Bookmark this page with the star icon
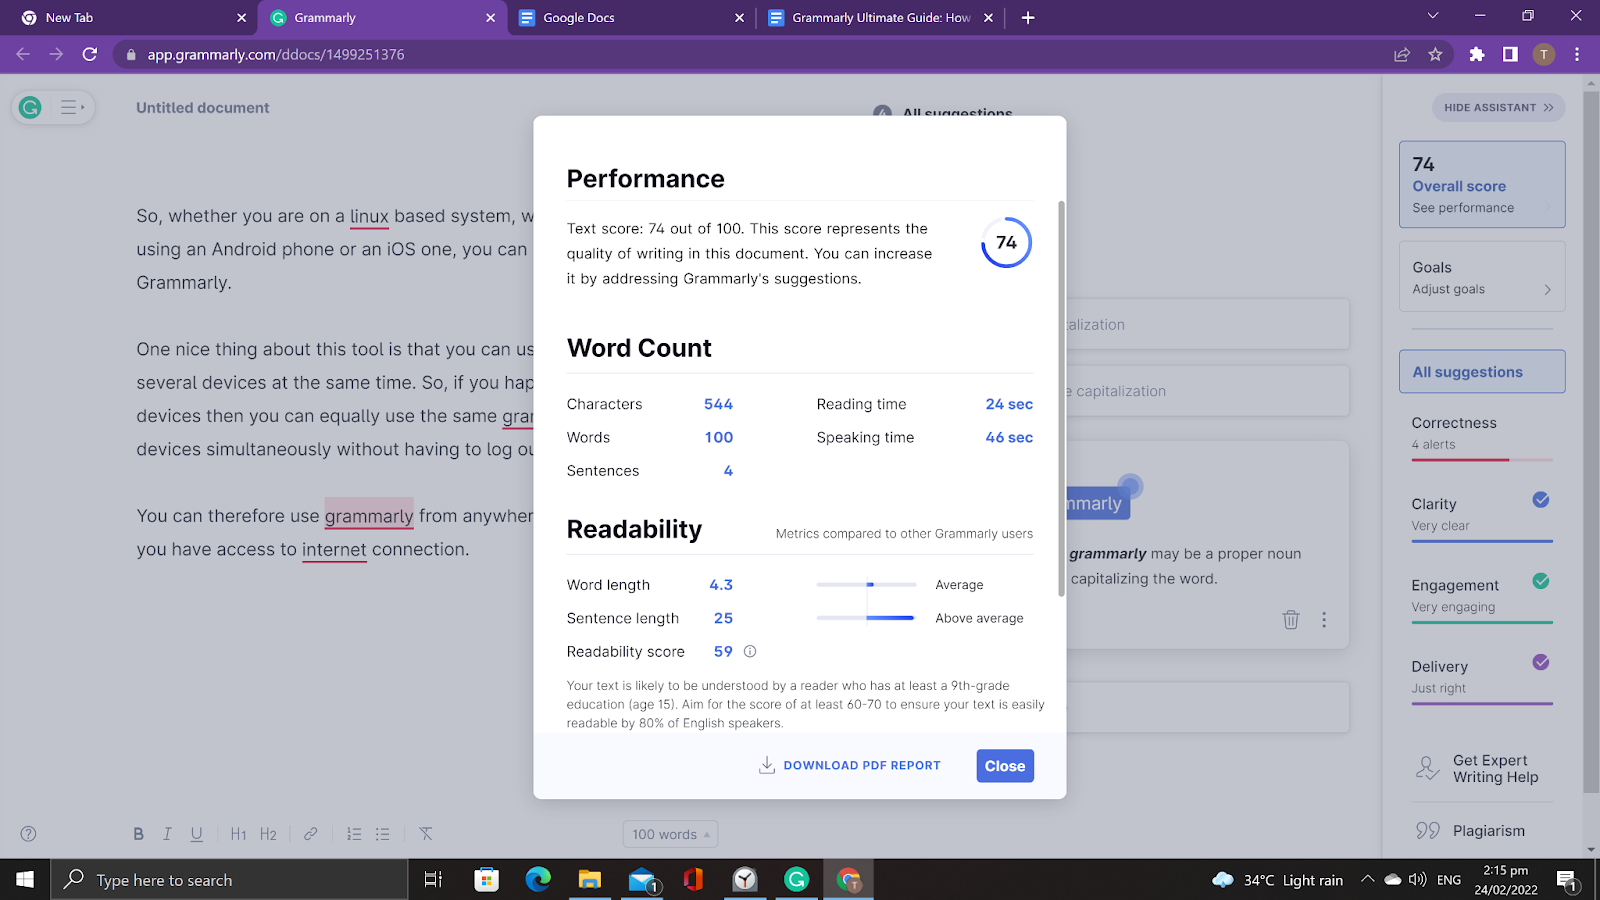The height and width of the screenshot is (900, 1600). point(1436,55)
